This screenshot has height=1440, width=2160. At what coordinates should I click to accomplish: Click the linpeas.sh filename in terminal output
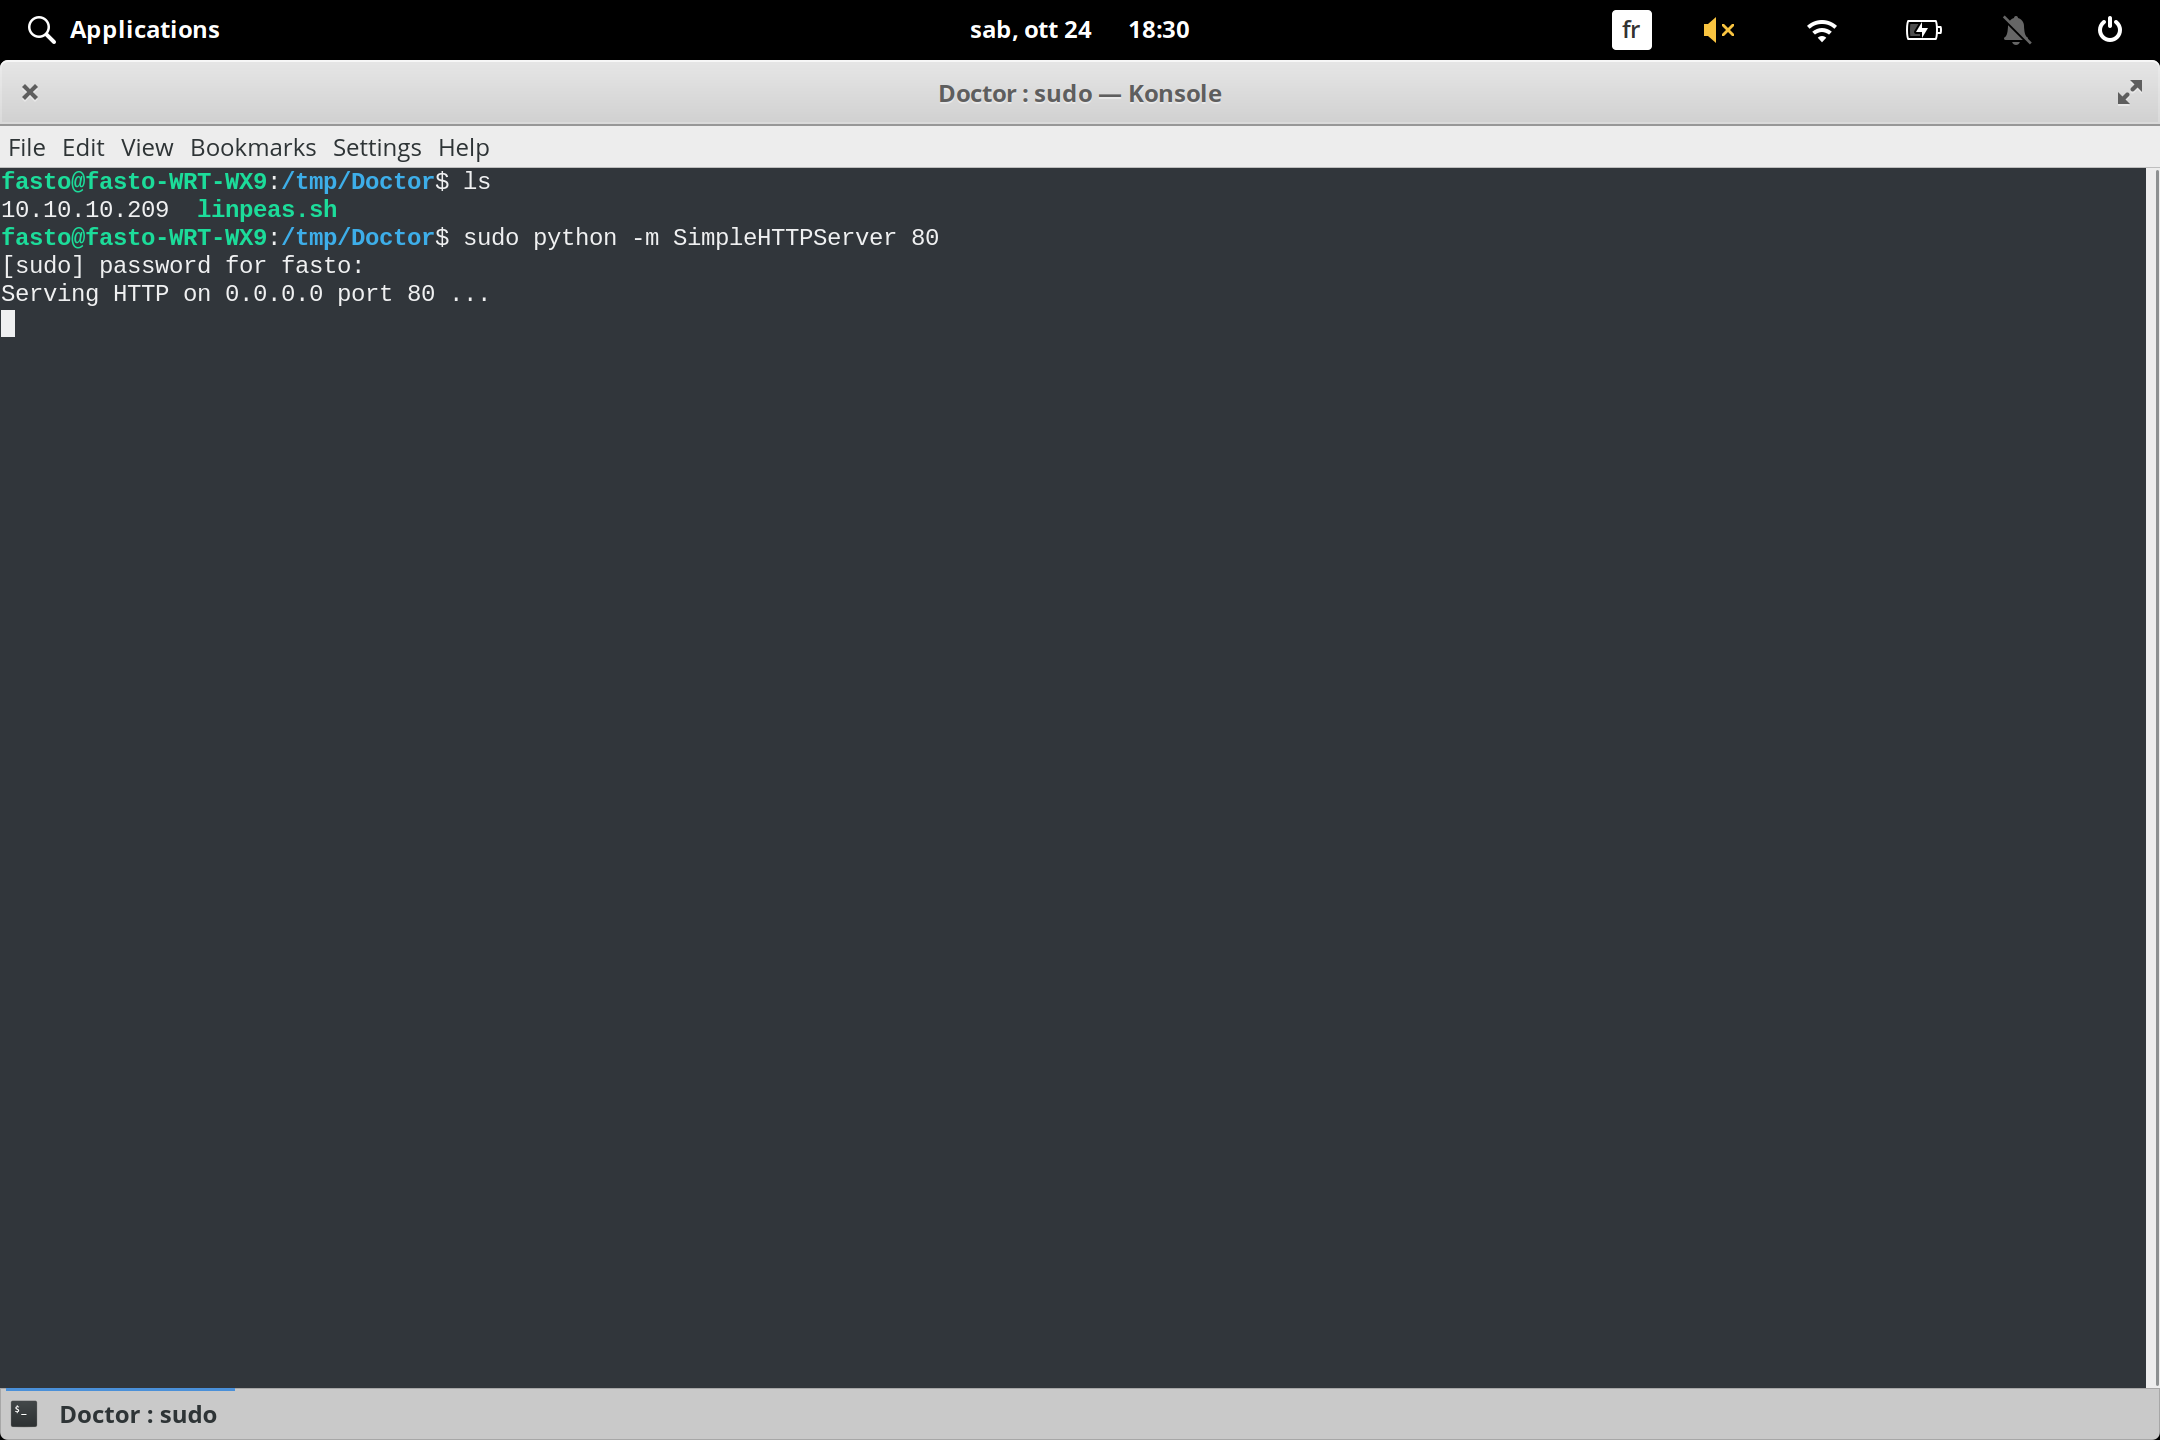click(x=266, y=210)
